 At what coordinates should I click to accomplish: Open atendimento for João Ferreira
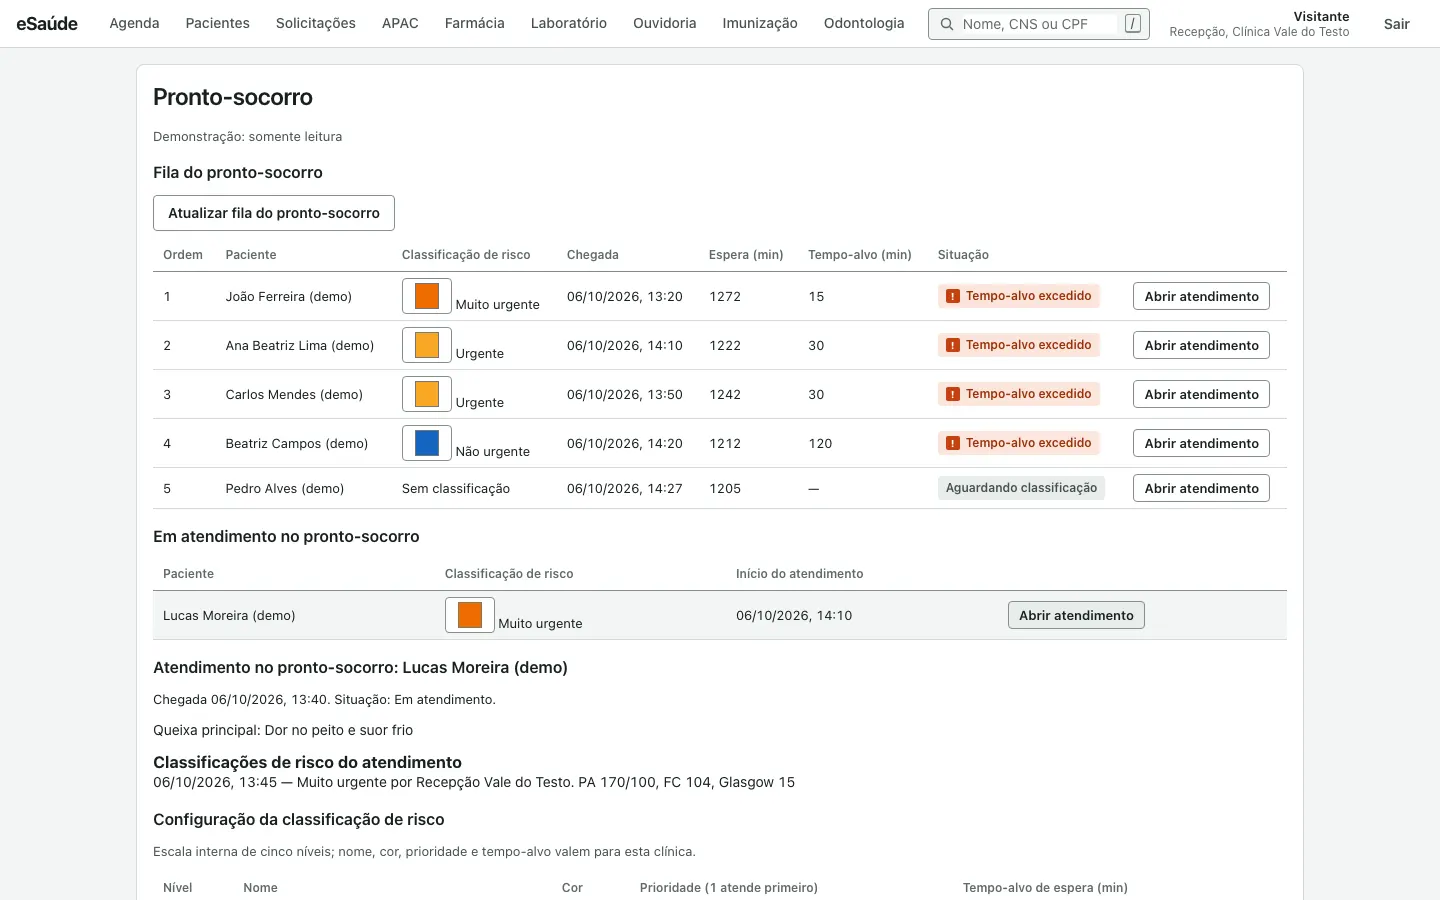coord(1201,296)
